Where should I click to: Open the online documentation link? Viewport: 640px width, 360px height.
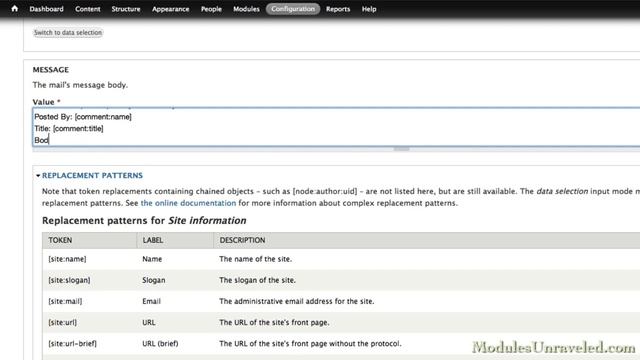[x=188, y=203]
